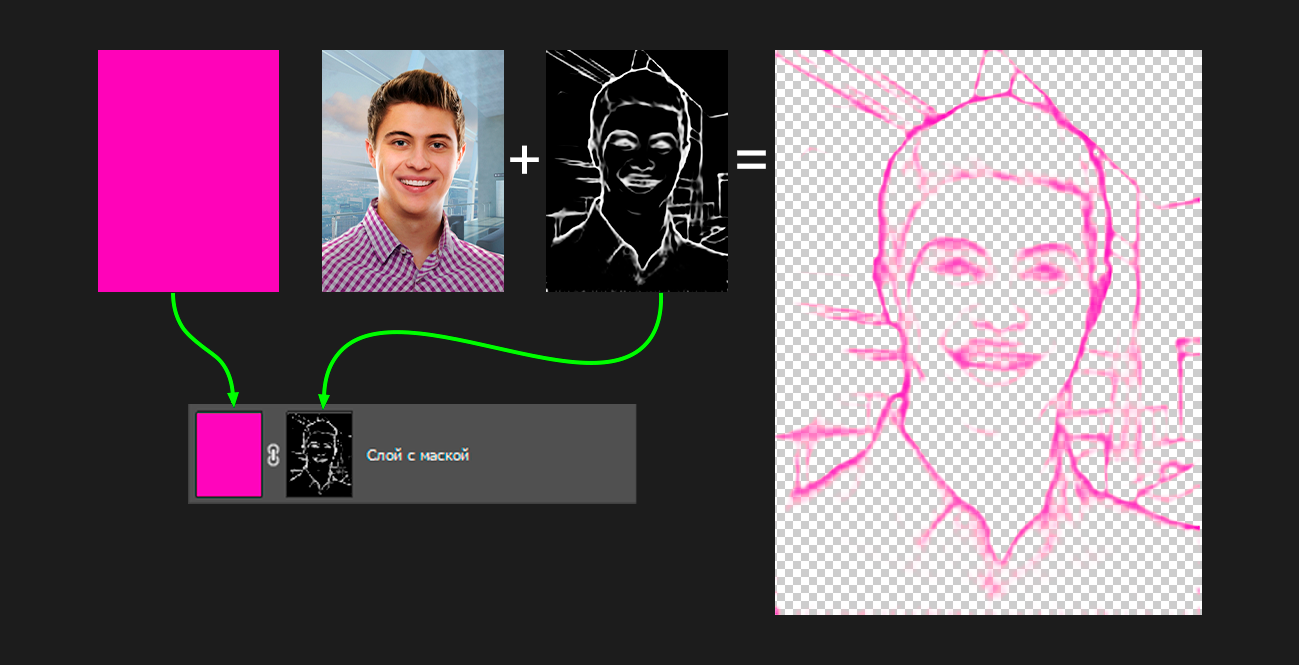Select the layer mask thumbnail in layer row

(x=319, y=455)
